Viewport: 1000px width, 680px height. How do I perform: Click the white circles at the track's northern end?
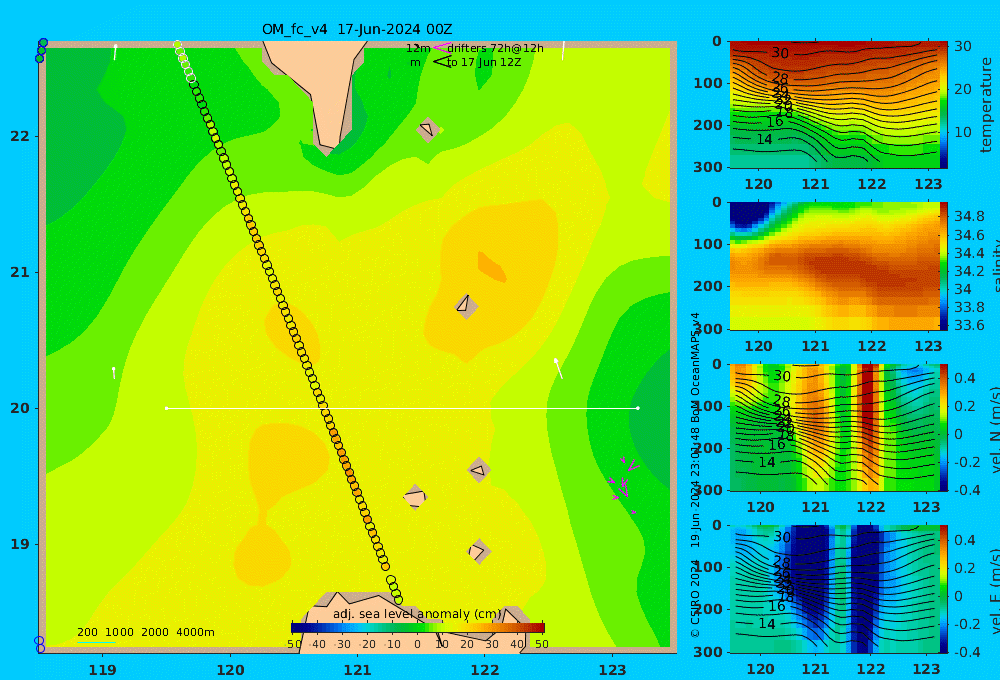(184, 61)
